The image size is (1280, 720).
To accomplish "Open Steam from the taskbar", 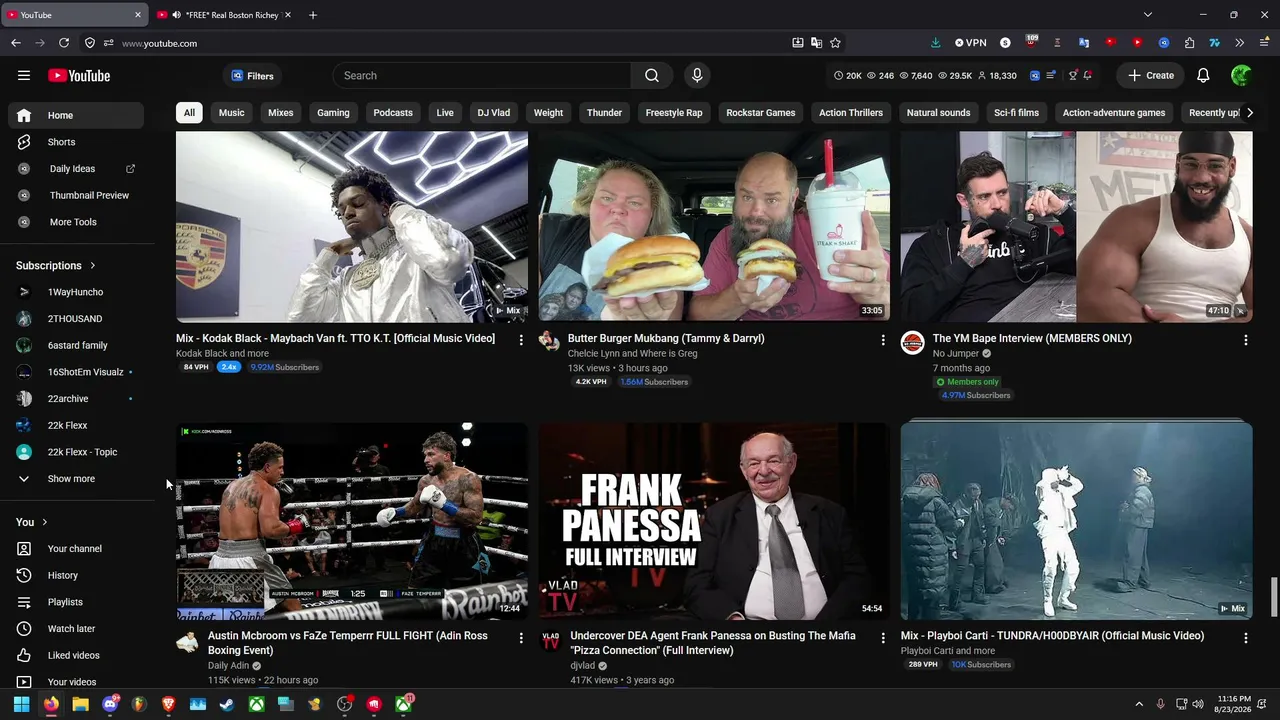I will (227, 704).
